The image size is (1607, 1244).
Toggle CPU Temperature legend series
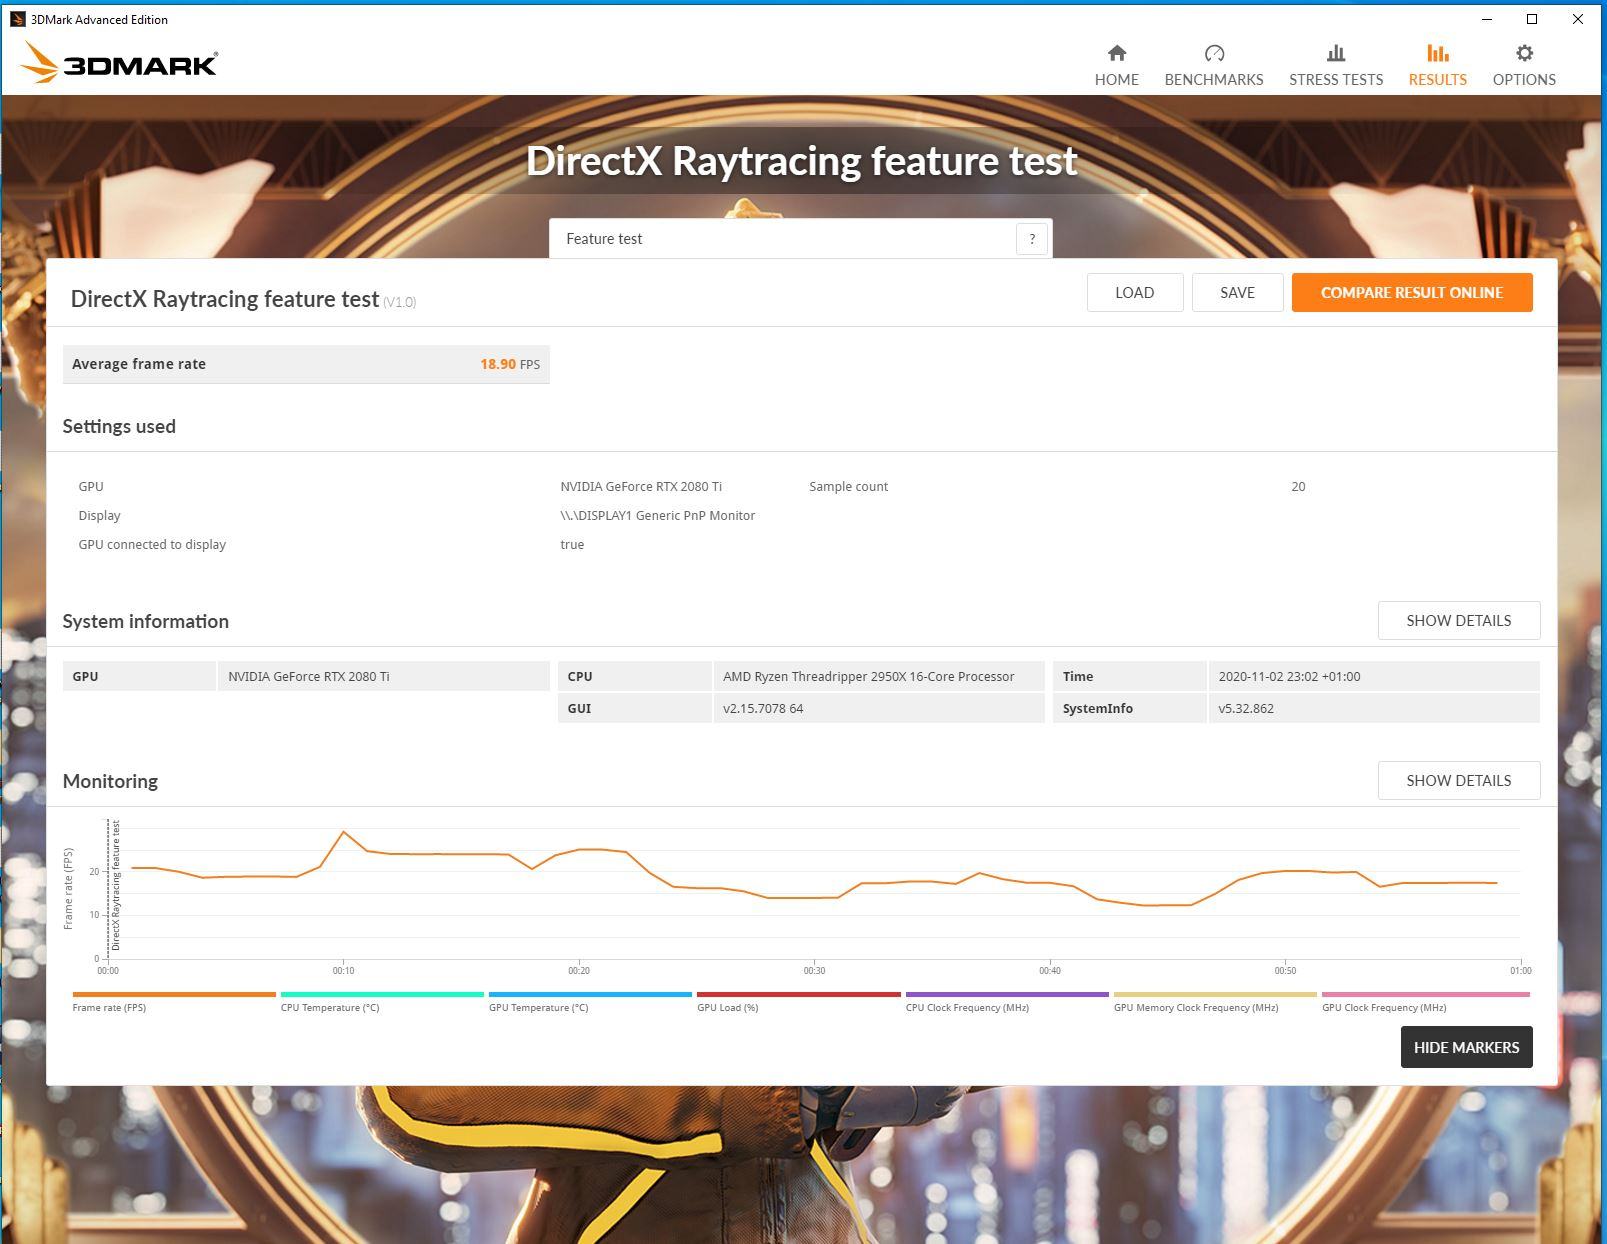click(x=382, y=1001)
